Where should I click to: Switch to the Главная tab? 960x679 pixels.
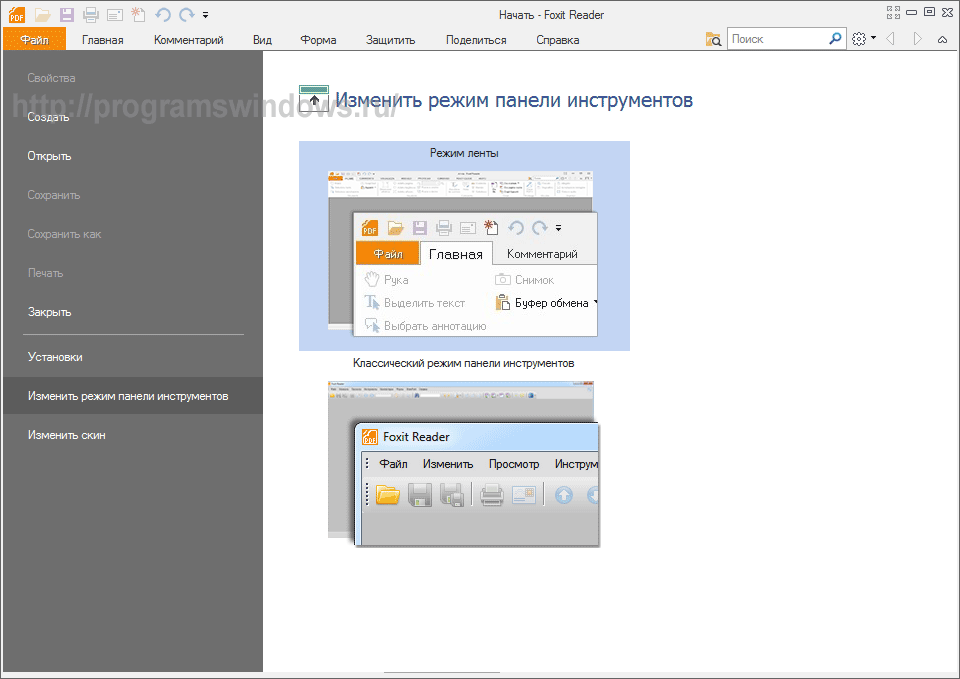pos(103,40)
